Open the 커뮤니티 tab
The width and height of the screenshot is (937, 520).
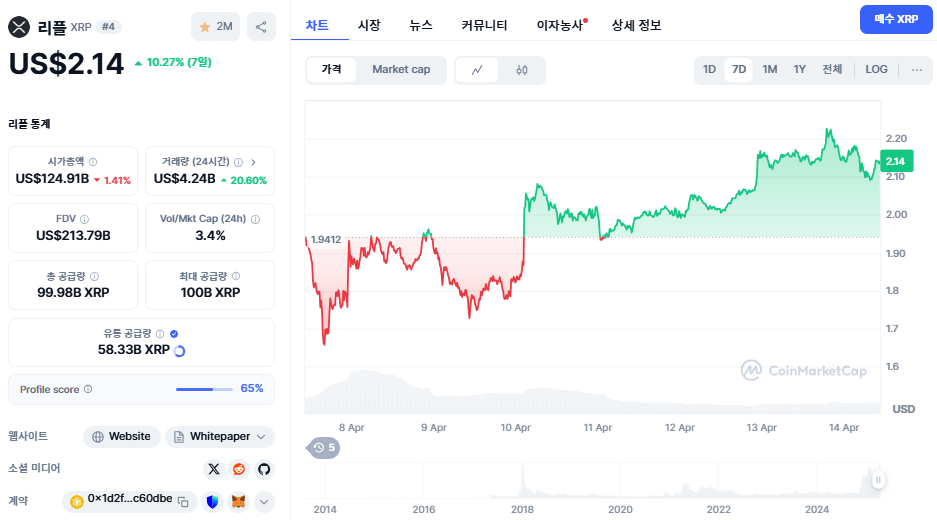(x=484, y=25)
